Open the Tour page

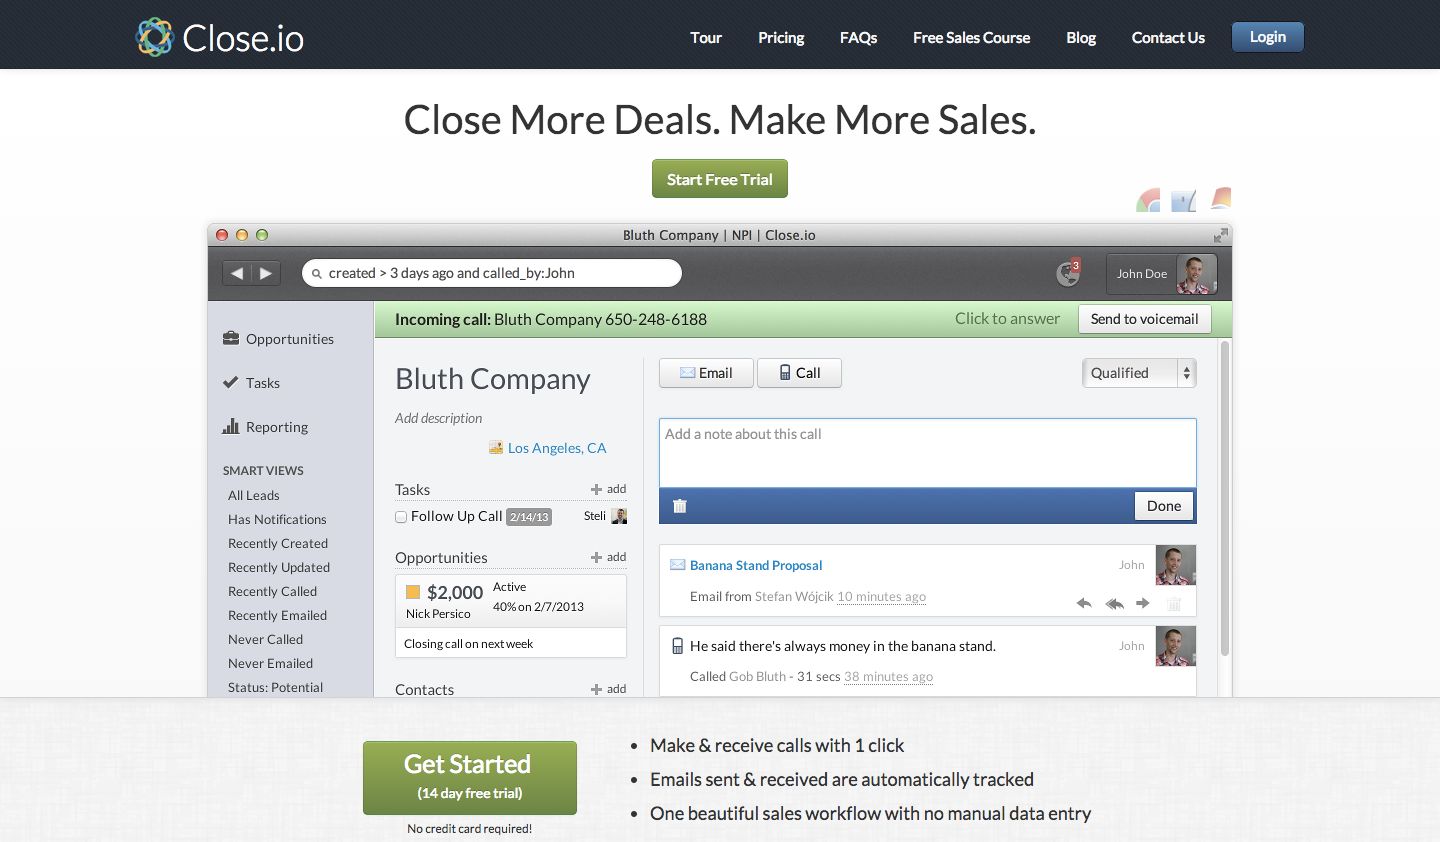(x=706, y=37)
